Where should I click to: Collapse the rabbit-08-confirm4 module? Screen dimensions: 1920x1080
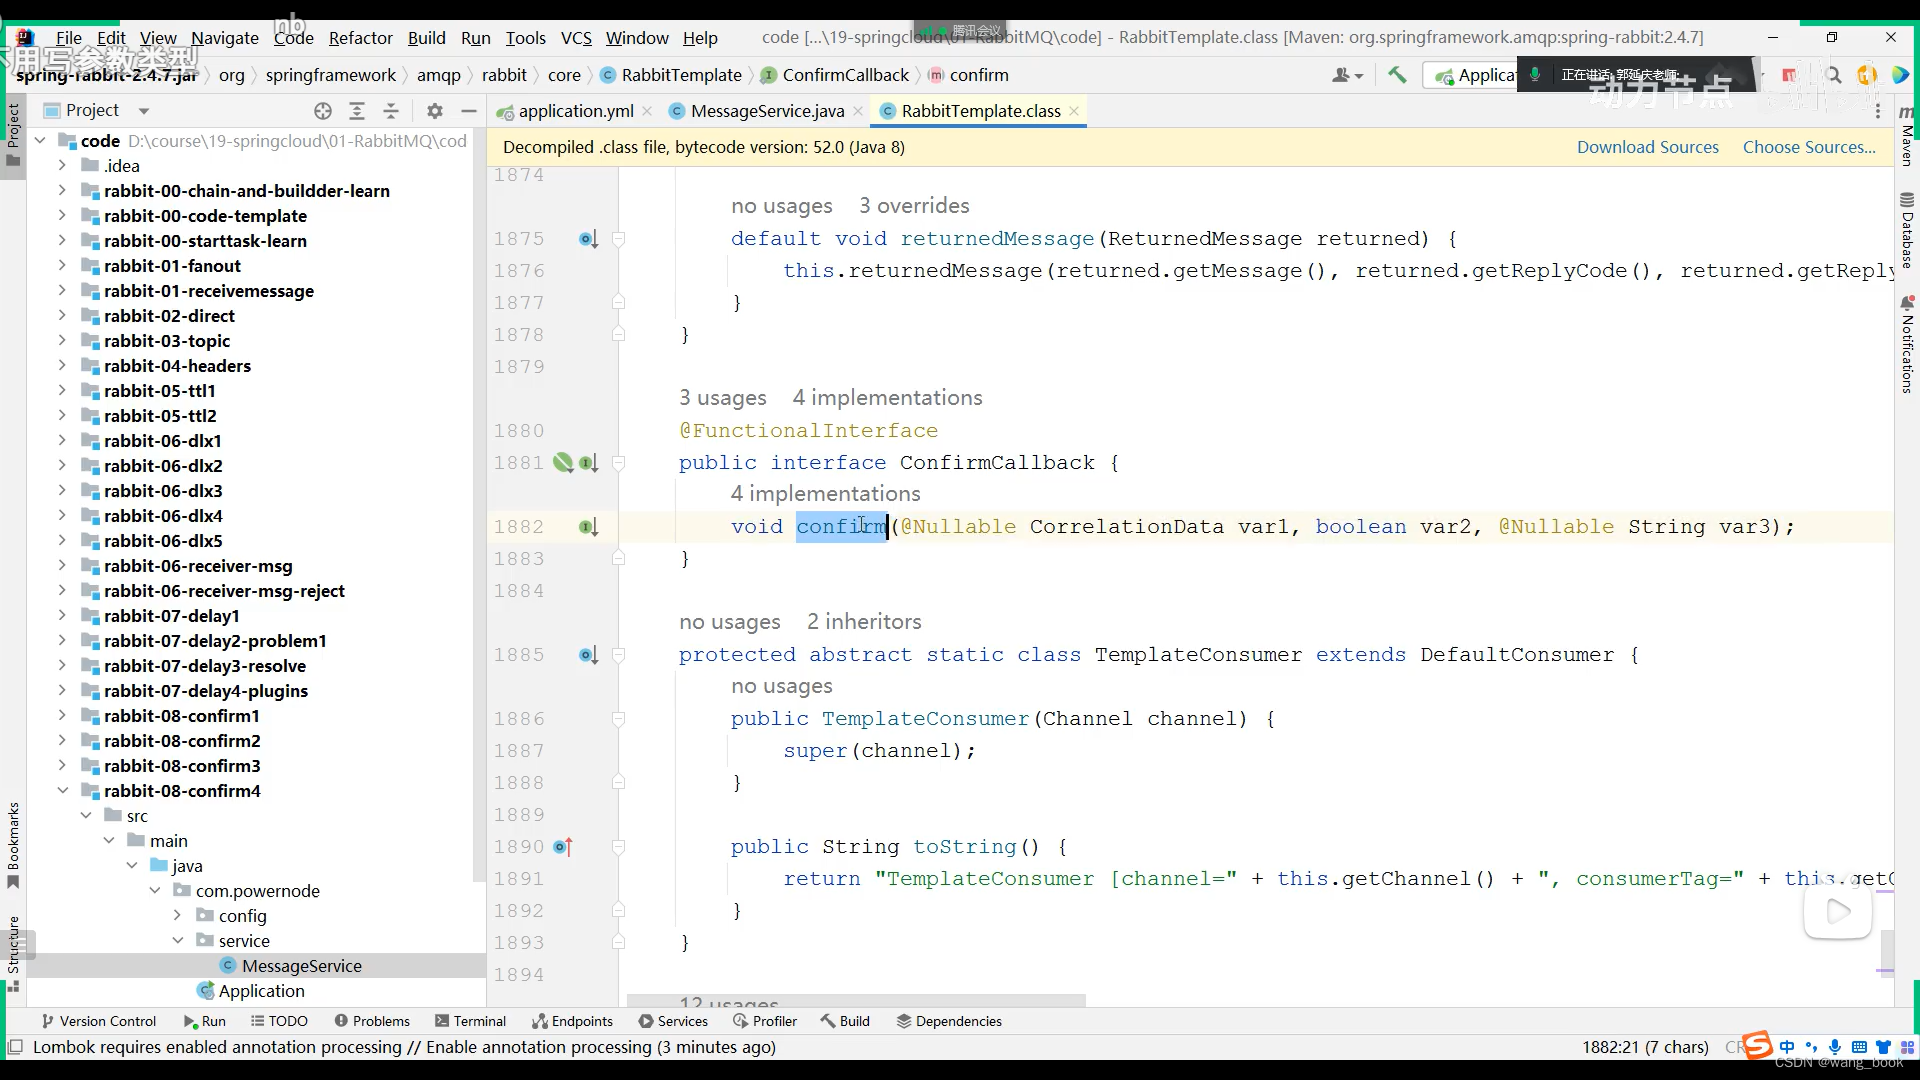pyautogui.click(x=62, y=791)
